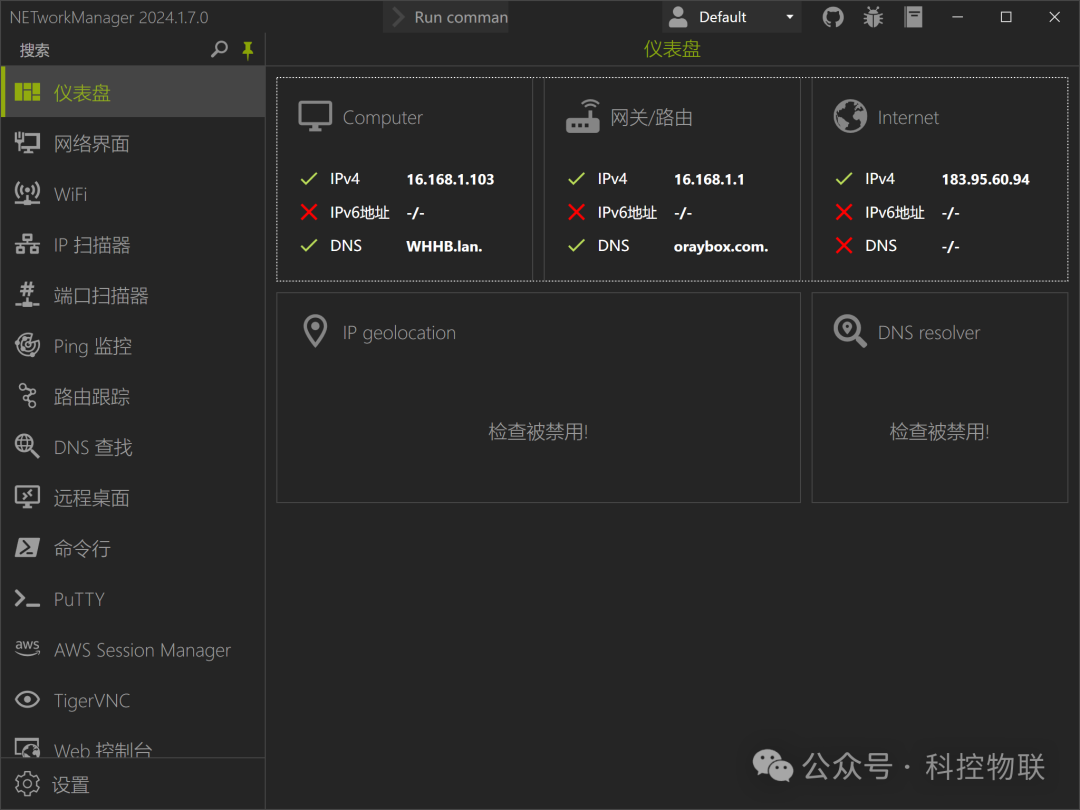The image size is (1080, 810).
Task: Click the red X beside gateway IPv6地址
Action: [577, 212]
